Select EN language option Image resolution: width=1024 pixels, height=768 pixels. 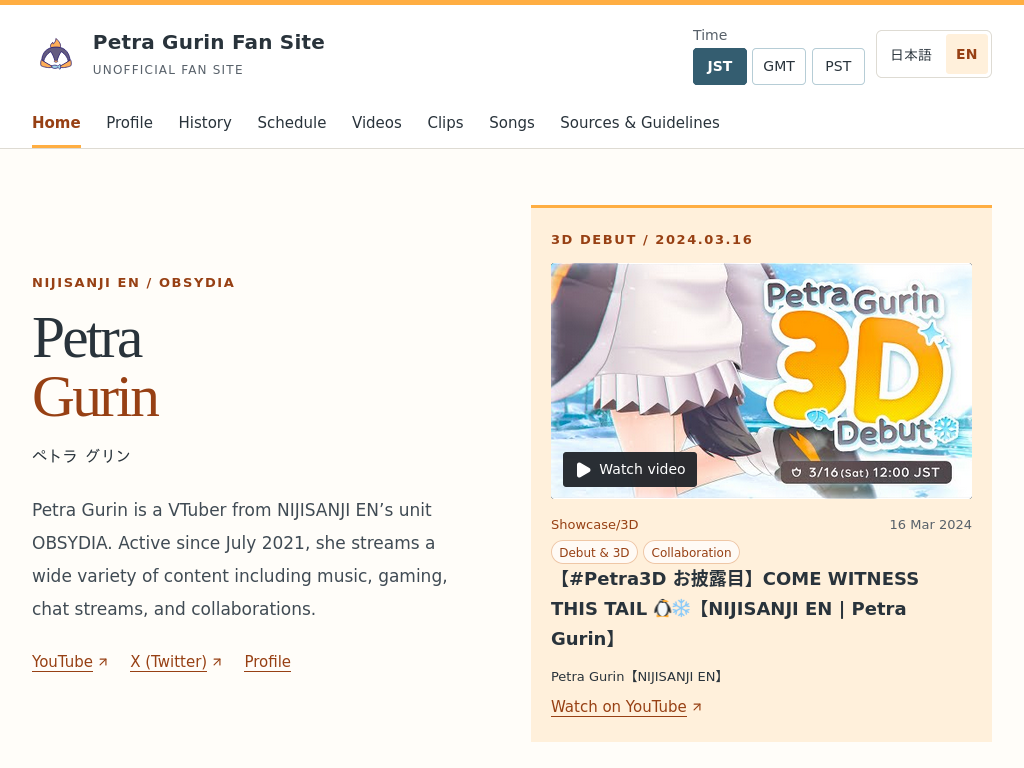(967, 54)
